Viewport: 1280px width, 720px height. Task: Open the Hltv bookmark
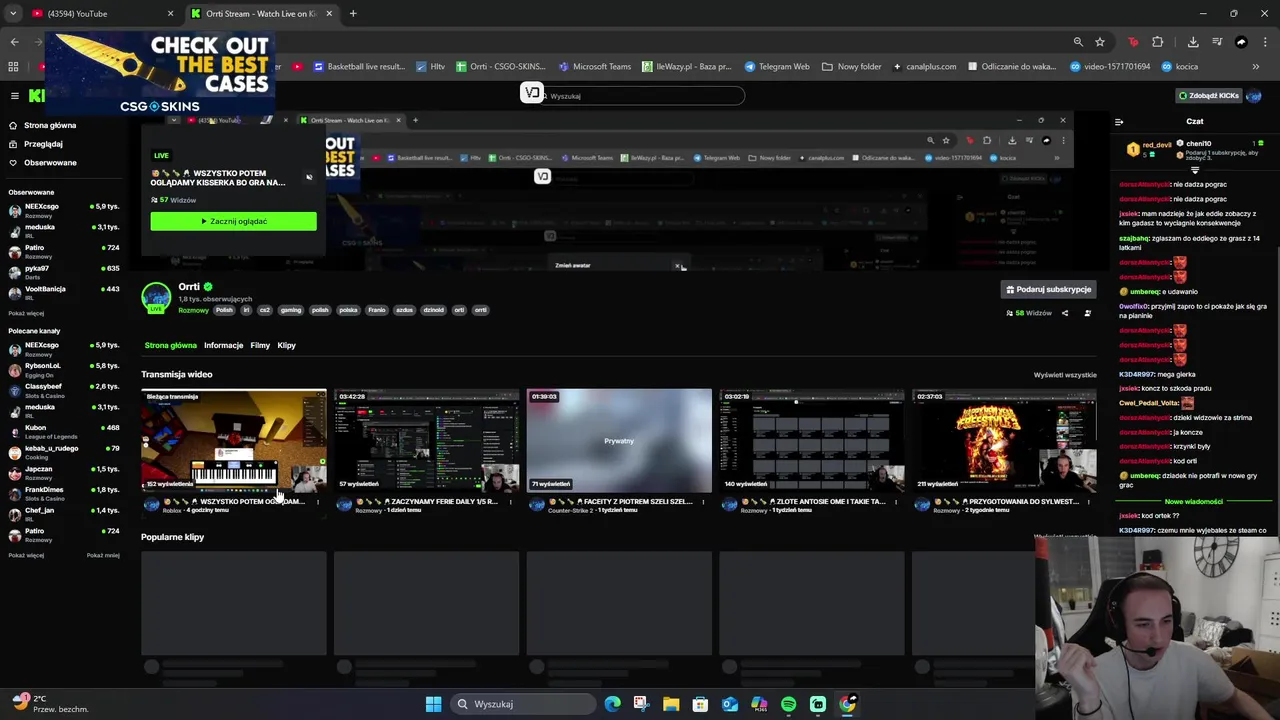pyautogui.click(x=431, y=67)
